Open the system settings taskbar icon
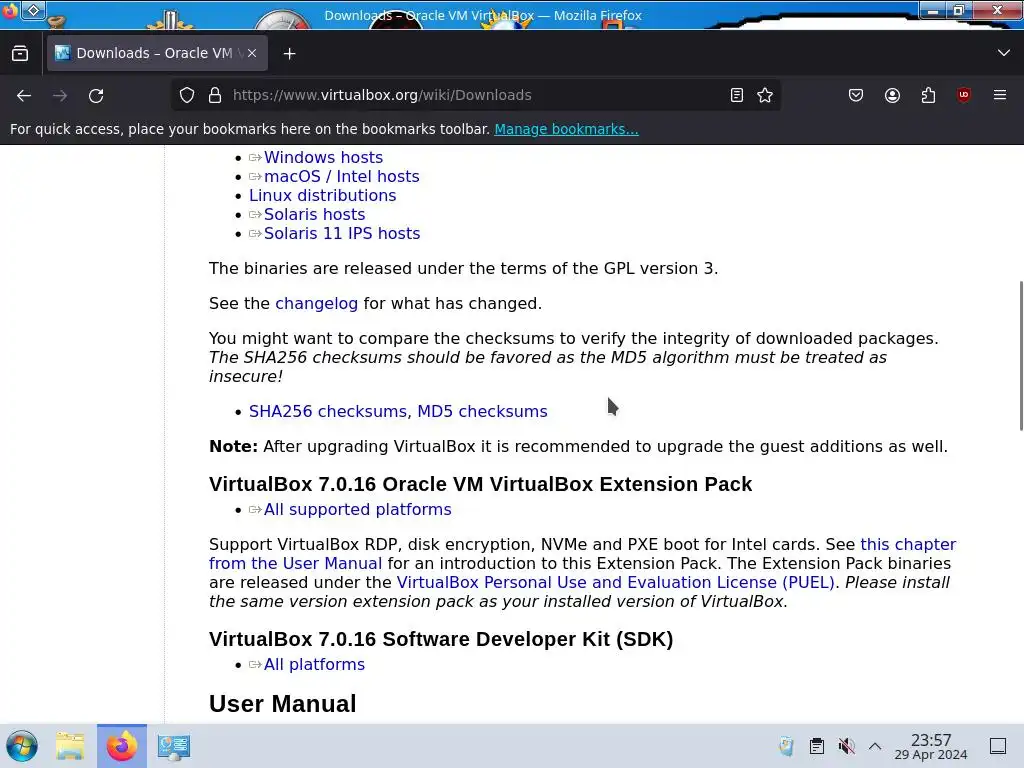The image size is (1024, 768). (x=174, y=746)
